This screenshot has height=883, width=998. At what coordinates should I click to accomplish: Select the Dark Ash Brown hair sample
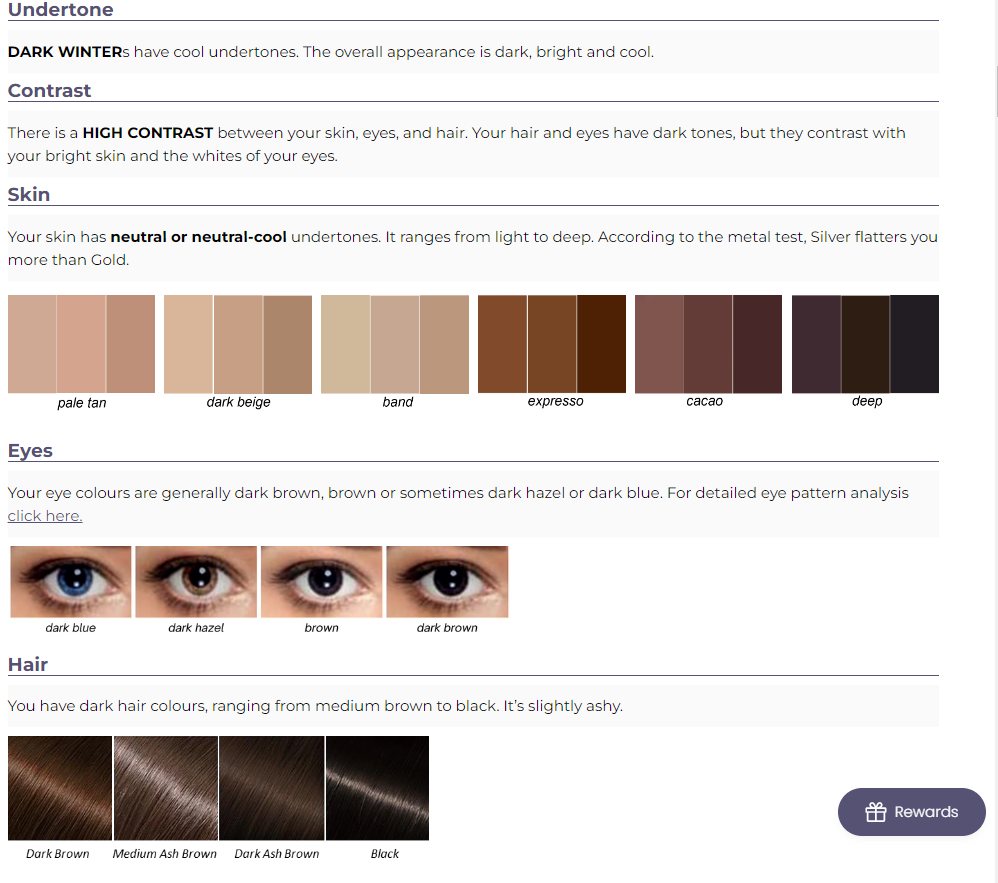(x=271, y=788)
